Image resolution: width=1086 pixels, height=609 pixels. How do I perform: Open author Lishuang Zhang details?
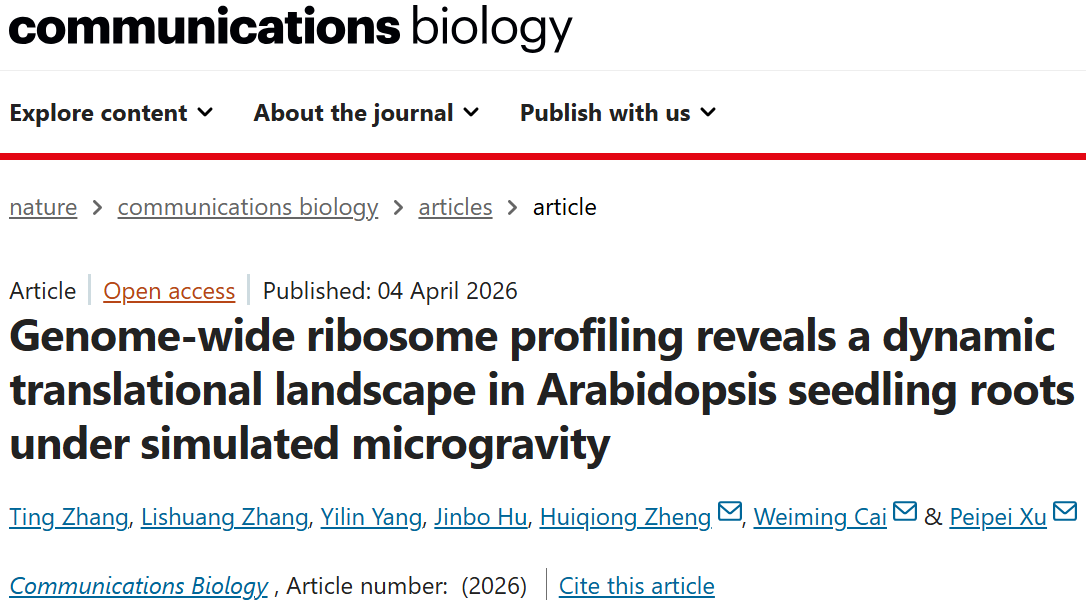click(224, 517)
